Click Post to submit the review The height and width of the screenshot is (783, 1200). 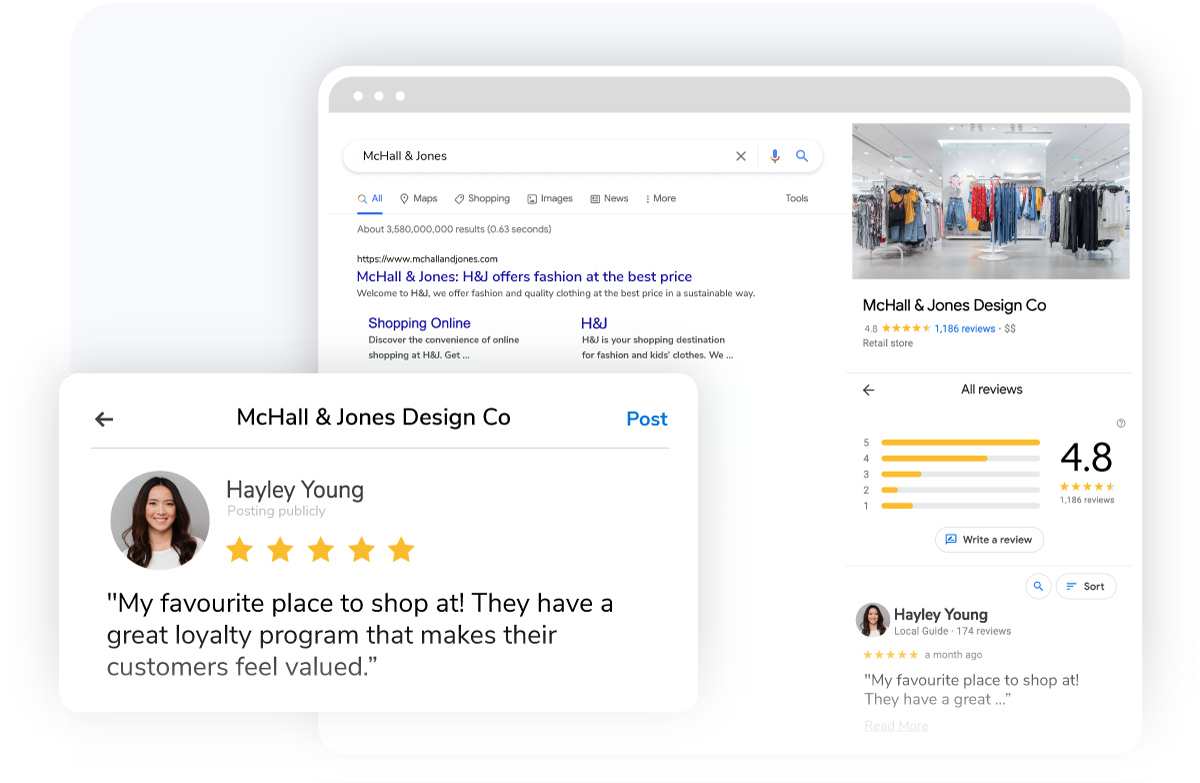647,419
